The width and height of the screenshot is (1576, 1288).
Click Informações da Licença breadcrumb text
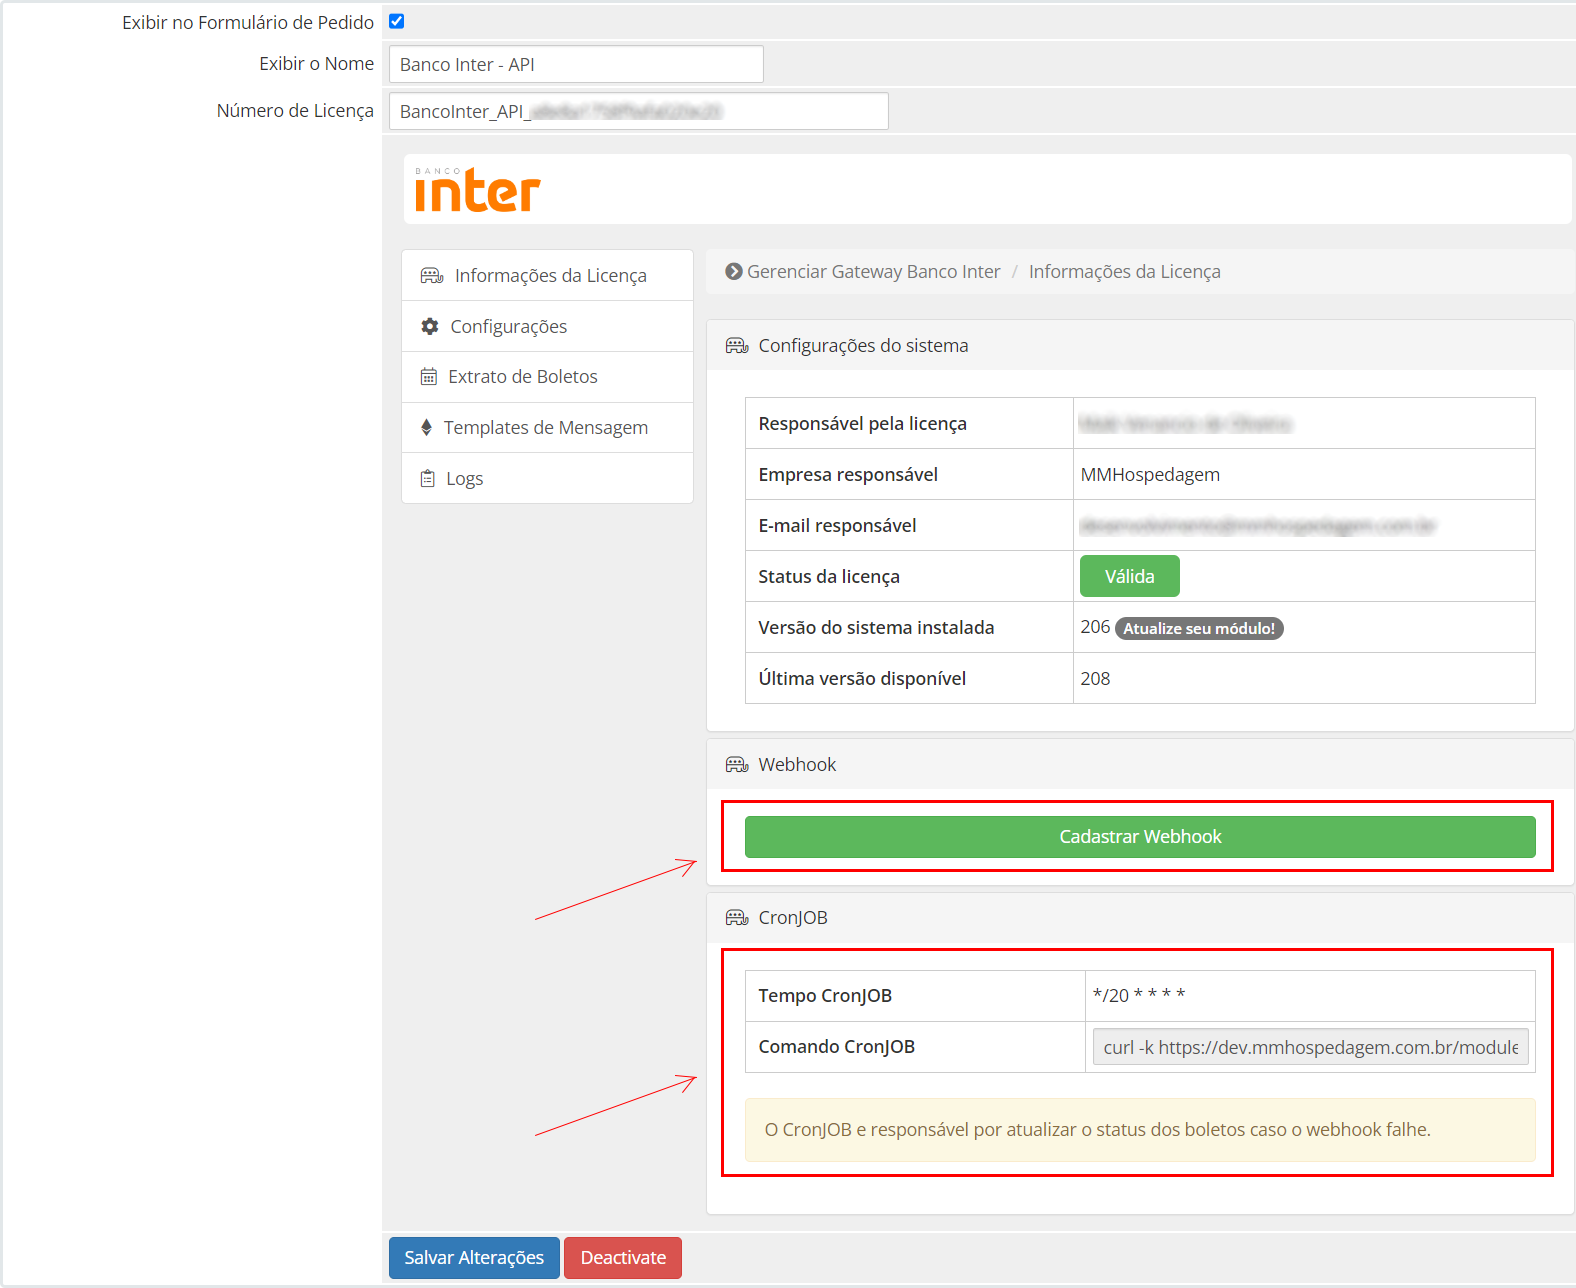pos(1125,271)
